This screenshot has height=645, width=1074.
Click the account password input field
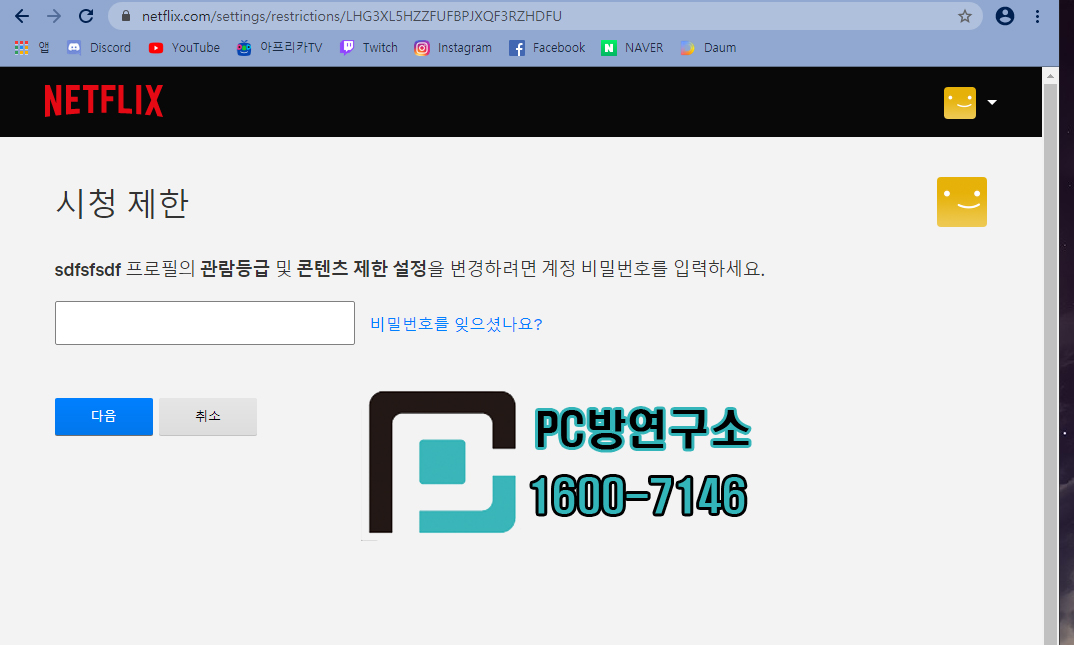[x=205, y=322]
